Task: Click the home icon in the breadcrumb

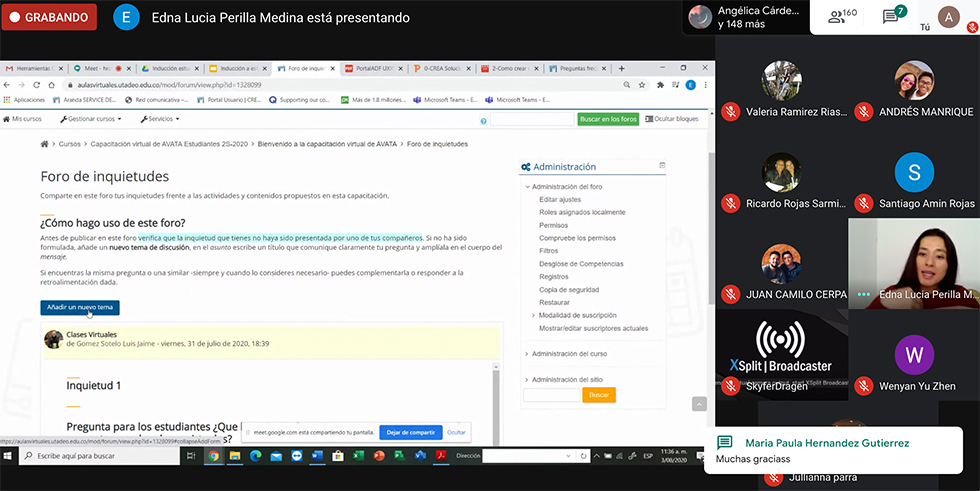Action: click(x=44, y=144)
